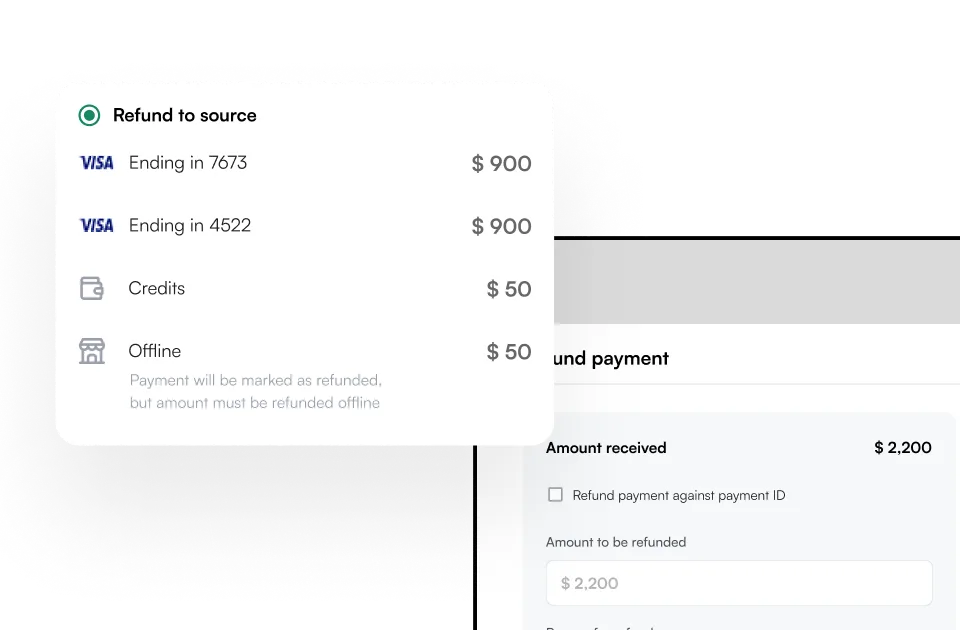Image resolution: width=960 pixels, height=630 pixels.
Task: Select the first Visa logo in the list
Action: (x=96, y=162)
